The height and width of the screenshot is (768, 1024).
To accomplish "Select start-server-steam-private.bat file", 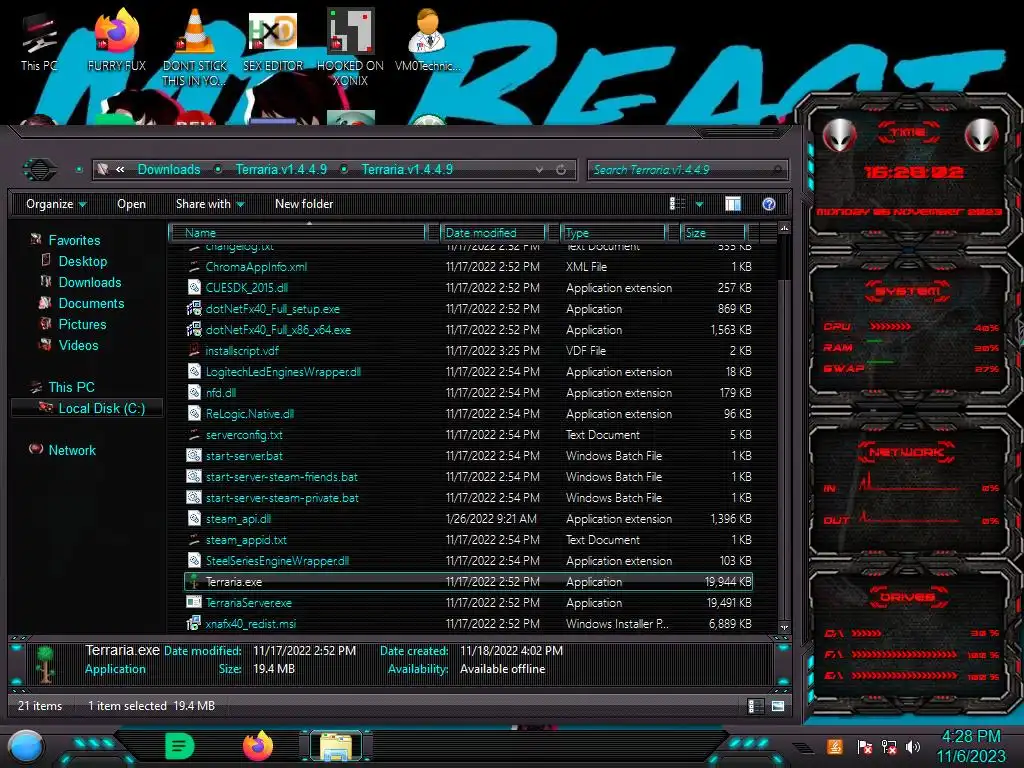I will pos(282,498).
